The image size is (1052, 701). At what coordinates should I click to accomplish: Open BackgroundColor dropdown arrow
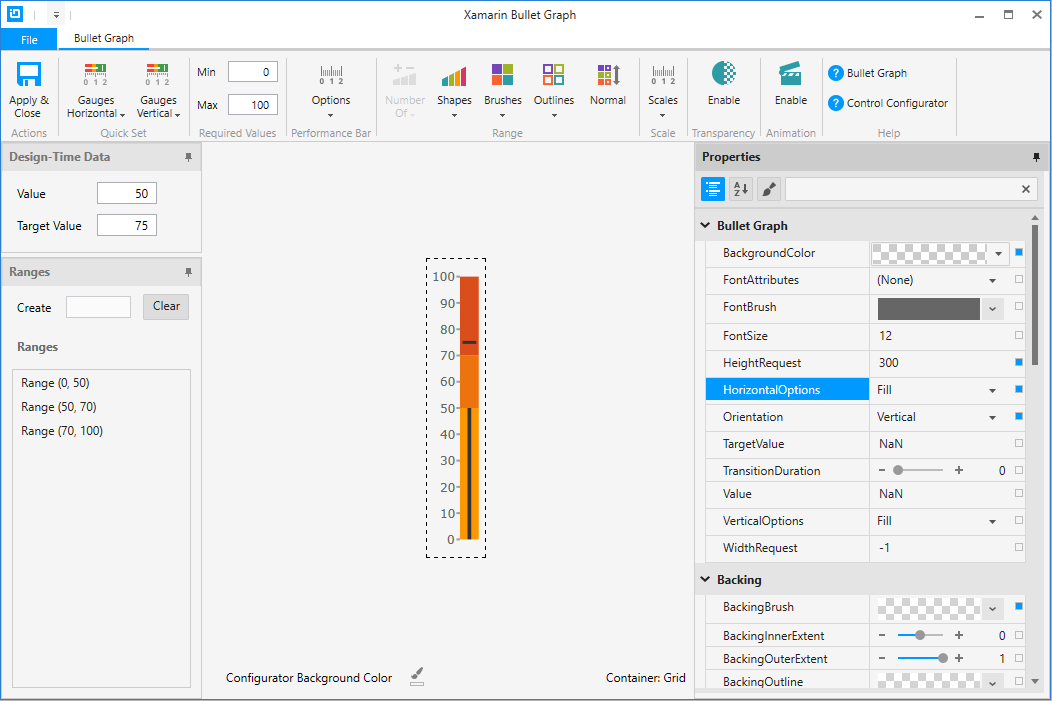[998, 254]
